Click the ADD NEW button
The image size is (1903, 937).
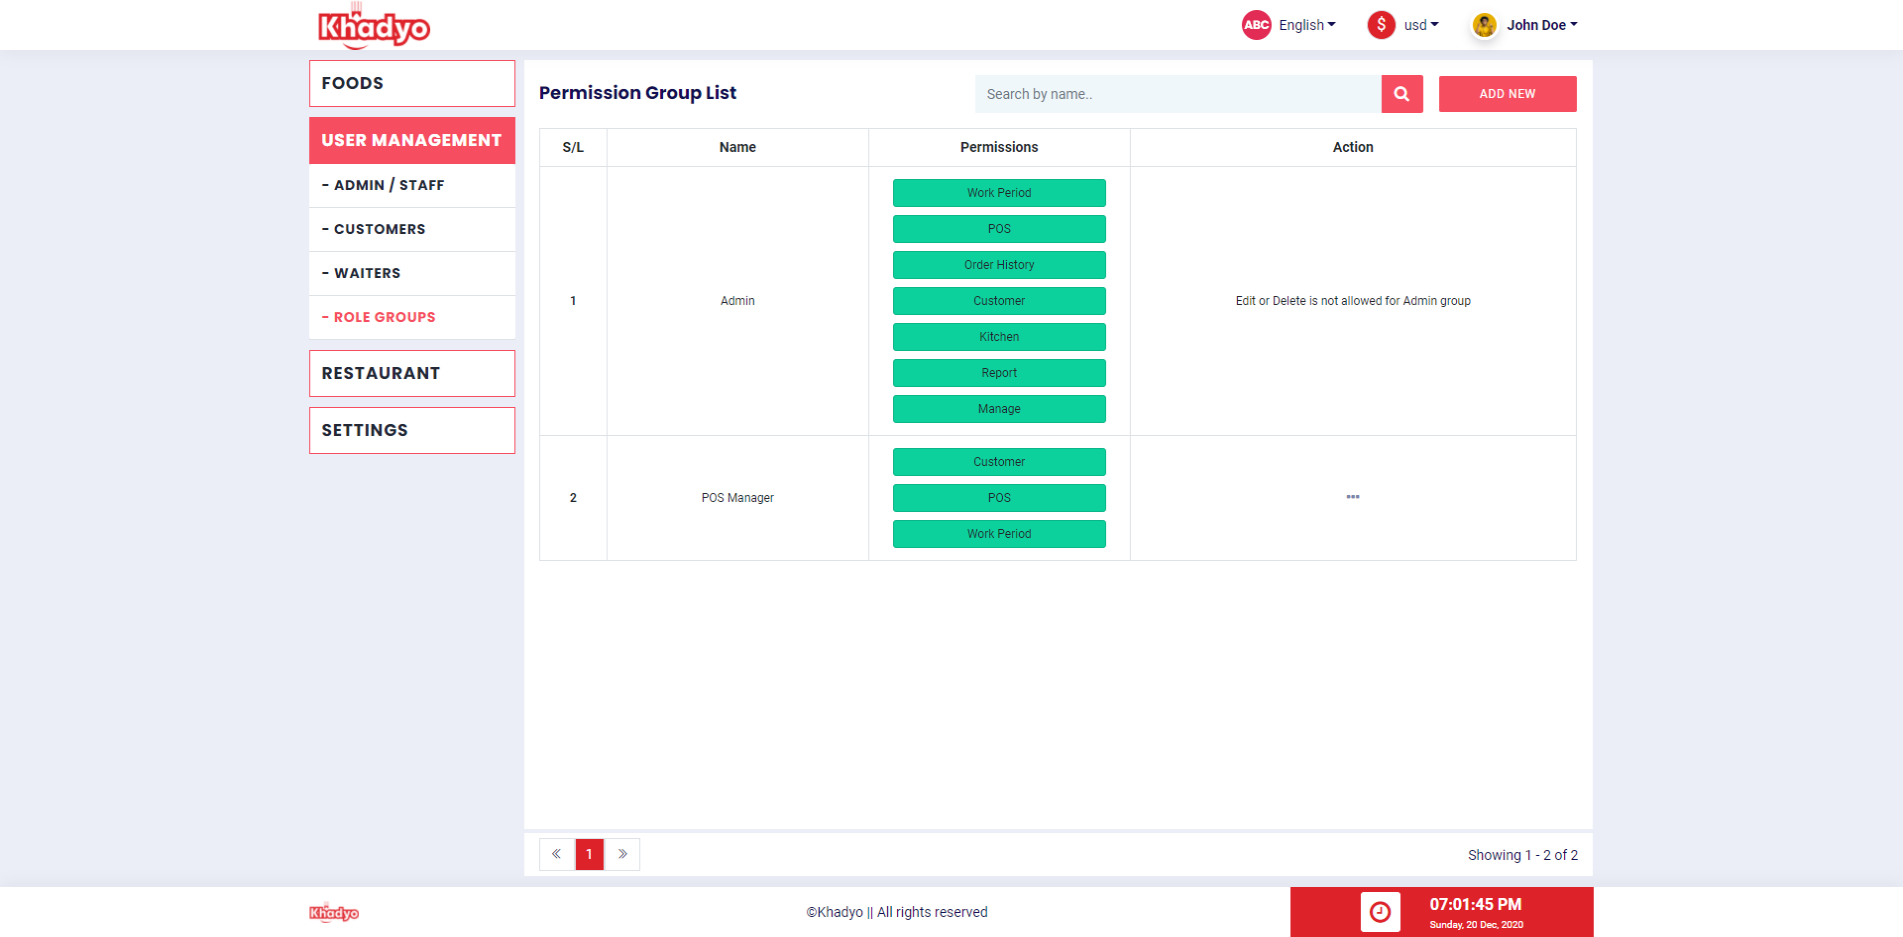coord(1507,94)
